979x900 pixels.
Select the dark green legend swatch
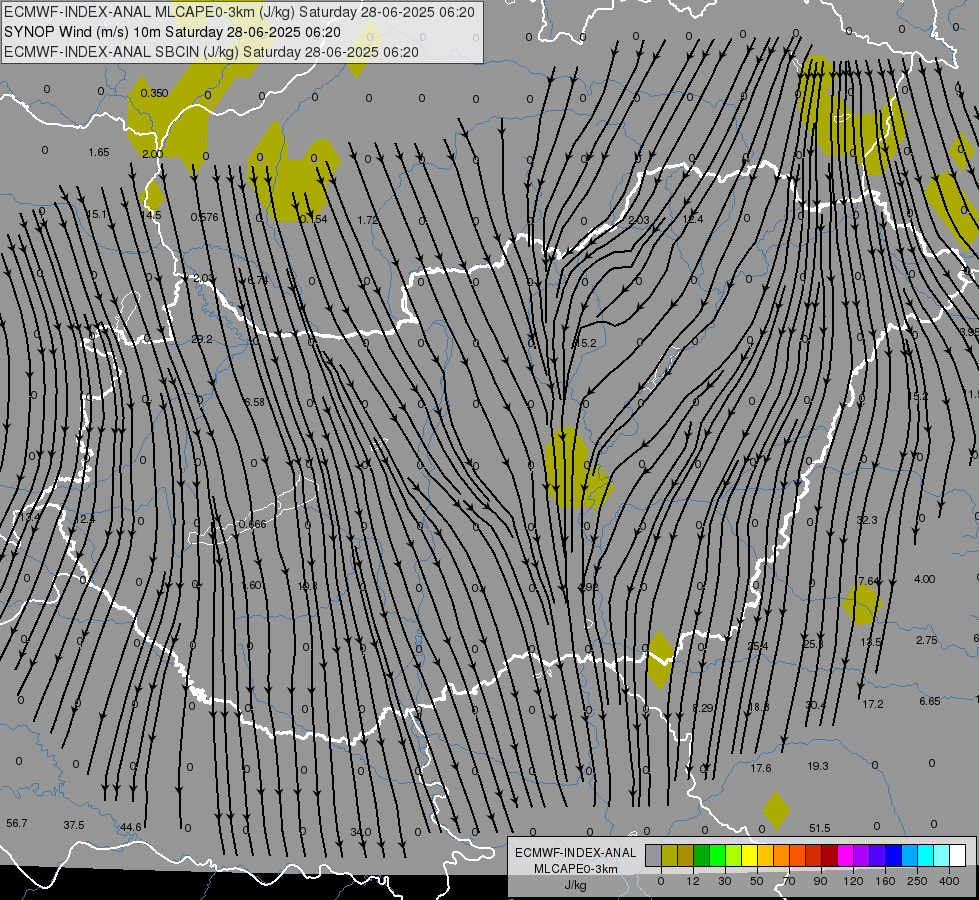coord(702,856)
